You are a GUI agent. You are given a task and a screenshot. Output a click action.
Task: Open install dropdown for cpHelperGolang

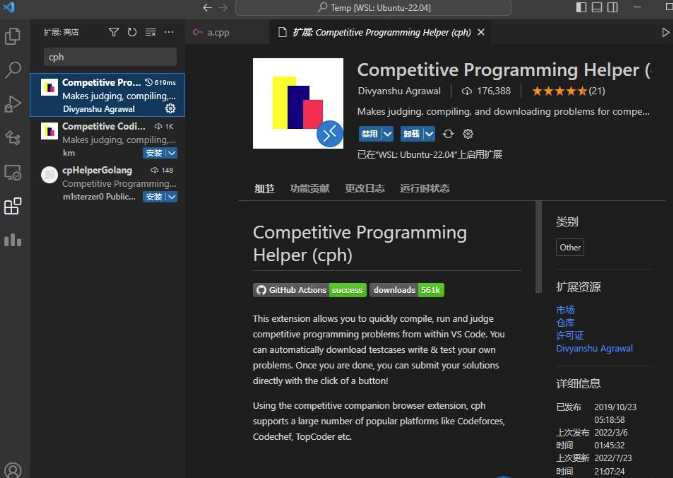click(x=172, y=197)
